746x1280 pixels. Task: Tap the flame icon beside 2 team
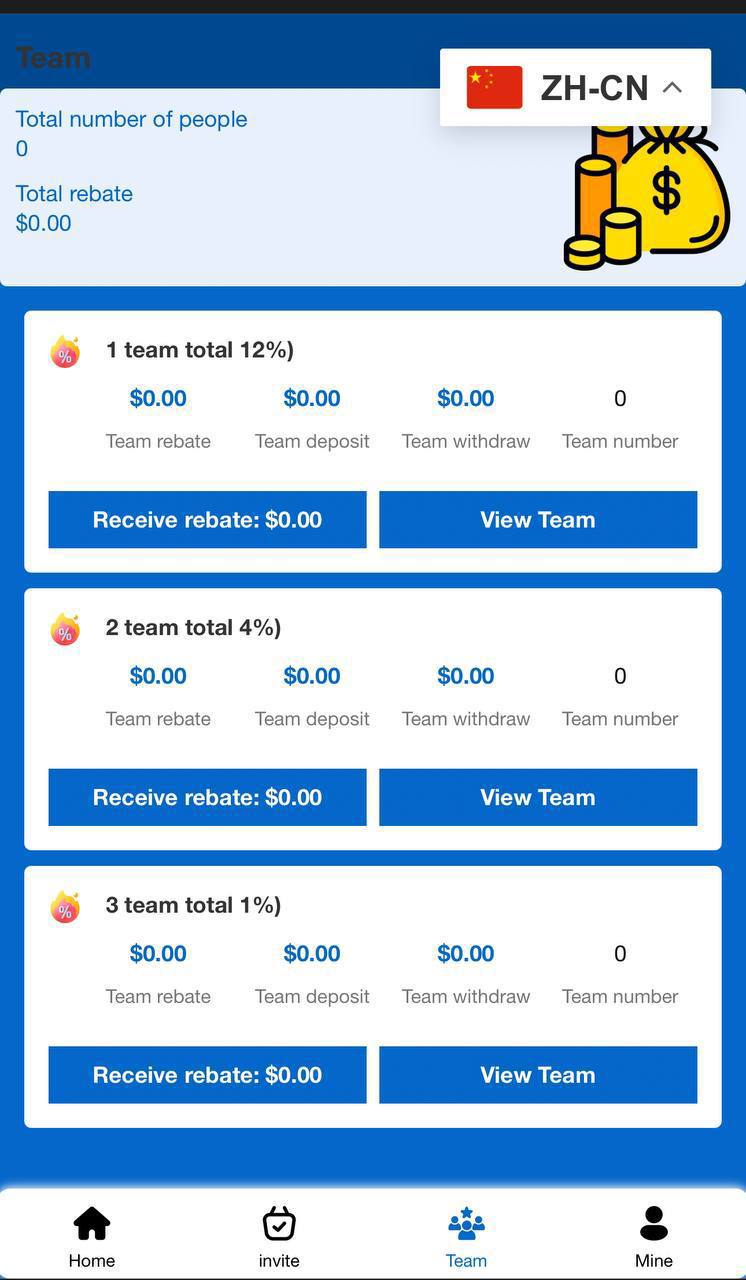click(65, 629)
